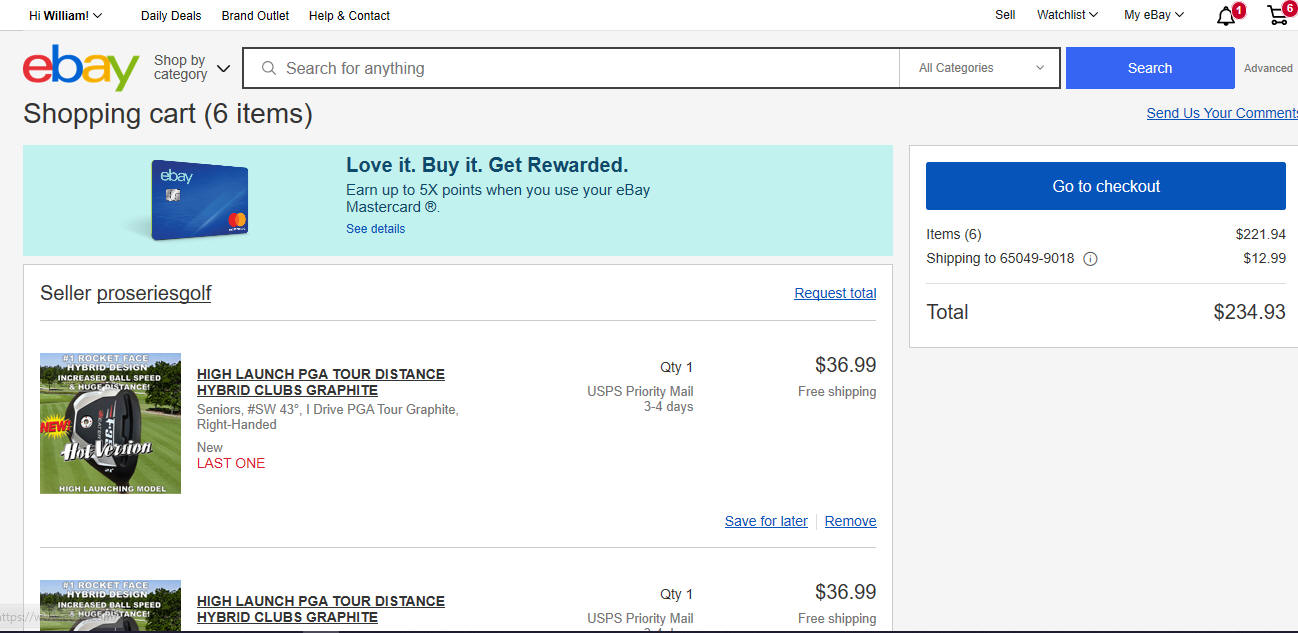
Task: Click the eBay Mastercard image in banner
Action: click(x=199, y=200)
